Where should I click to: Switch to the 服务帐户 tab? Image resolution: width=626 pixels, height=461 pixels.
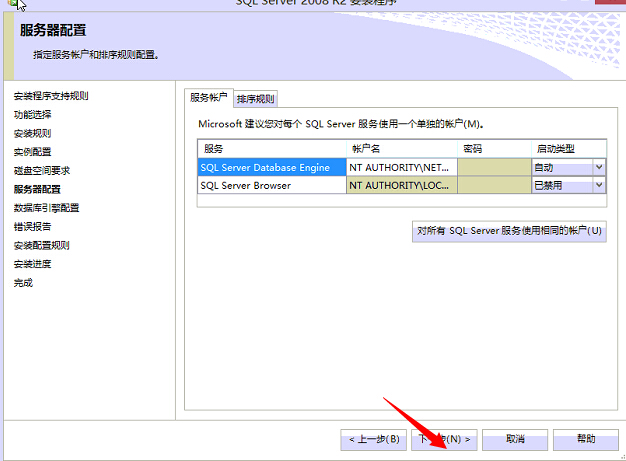(x=208, y=98)
